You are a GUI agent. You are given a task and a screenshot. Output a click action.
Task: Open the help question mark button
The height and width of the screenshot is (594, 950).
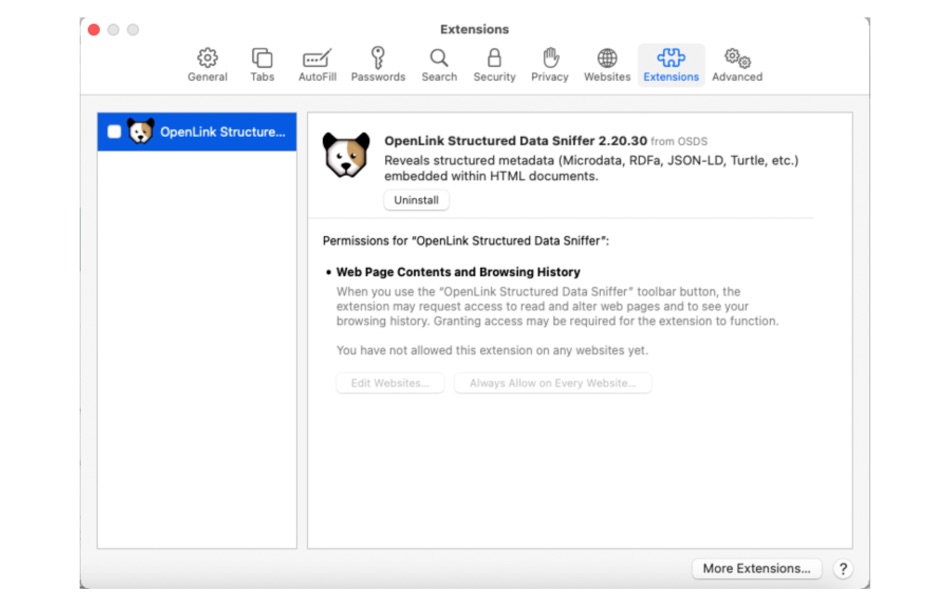843,569
